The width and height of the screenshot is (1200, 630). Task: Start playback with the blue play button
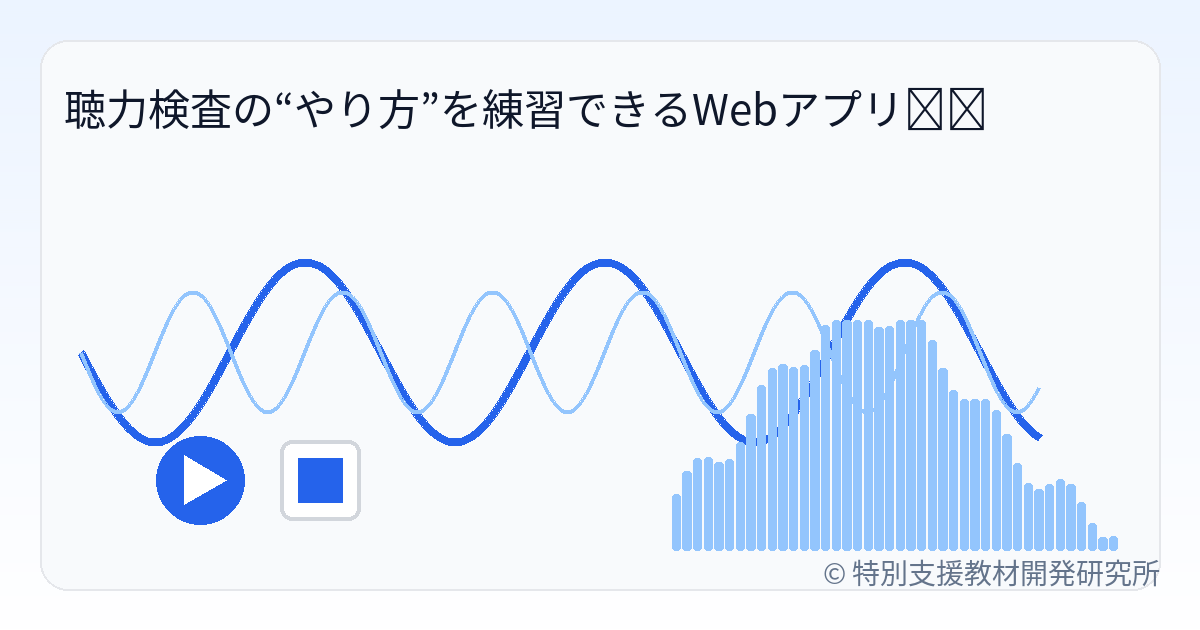[201, 480]
